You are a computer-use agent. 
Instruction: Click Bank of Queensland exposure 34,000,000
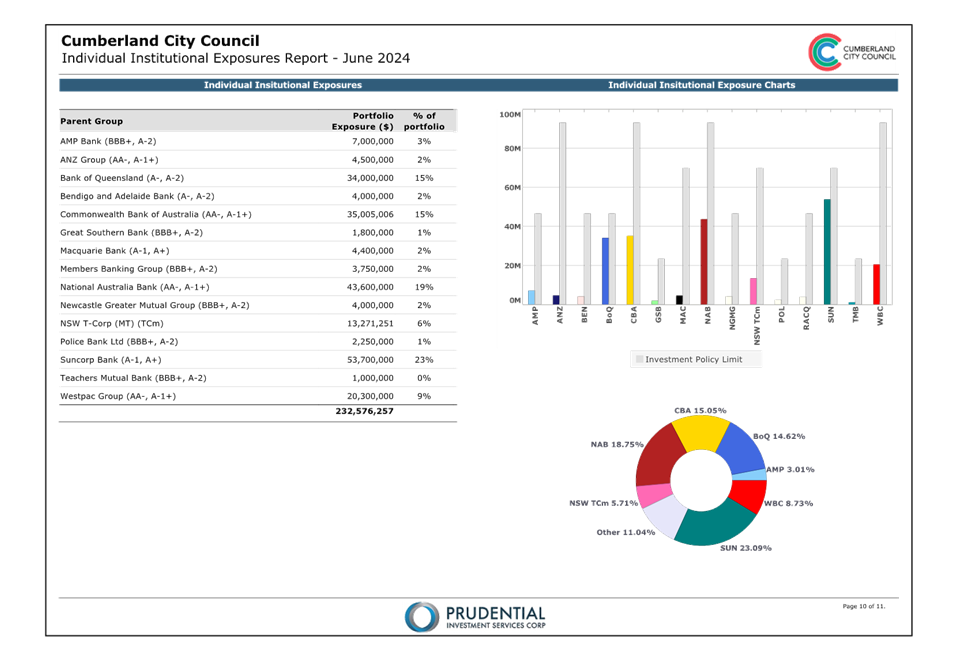coord(370,178)
